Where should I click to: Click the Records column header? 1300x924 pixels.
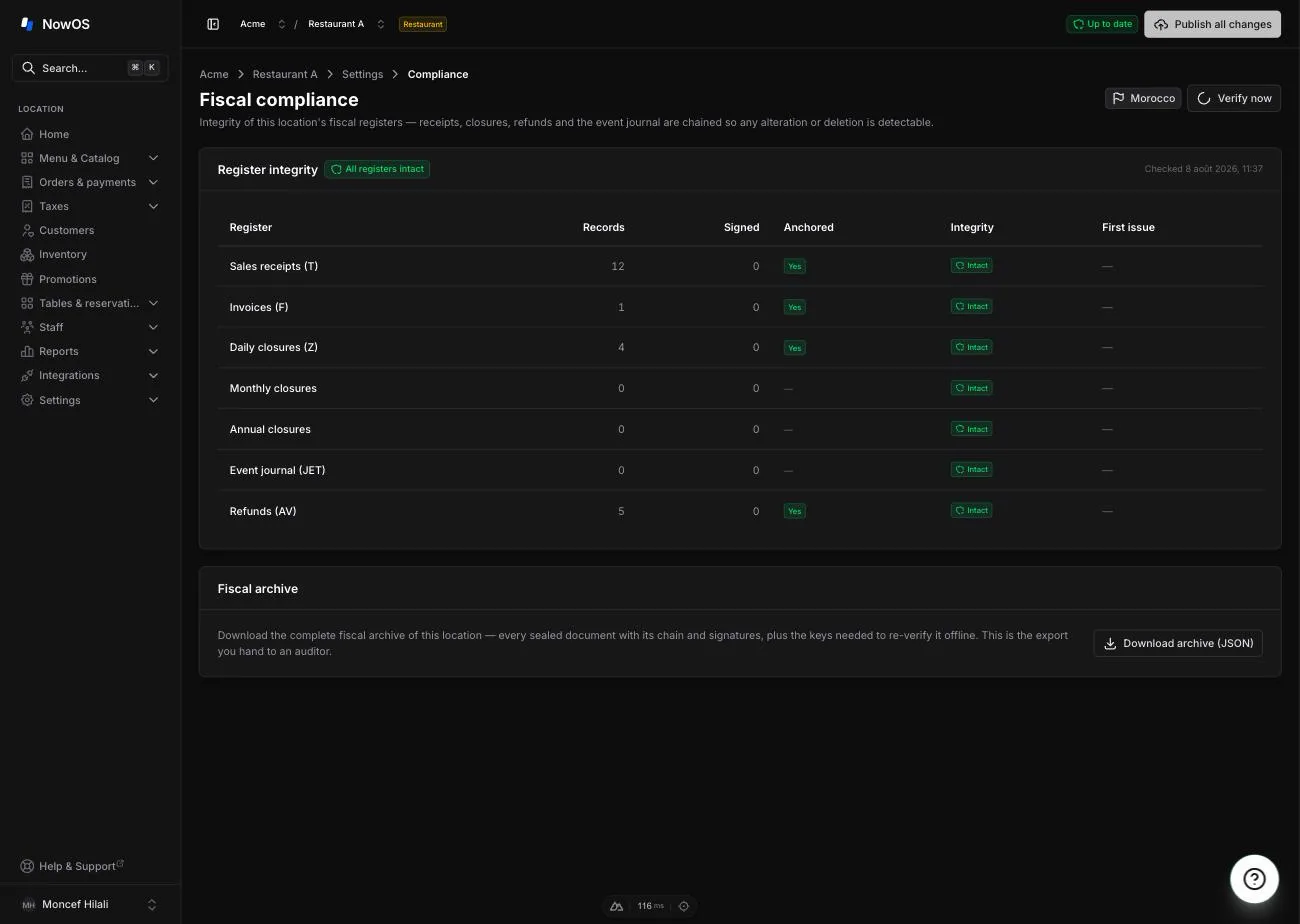click(x=604, y=227)
